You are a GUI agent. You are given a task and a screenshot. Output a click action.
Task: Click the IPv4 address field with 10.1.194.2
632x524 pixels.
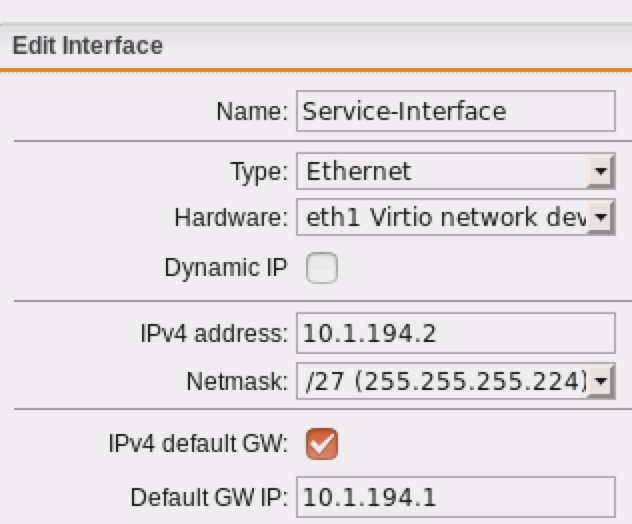(x=455, y=333)
